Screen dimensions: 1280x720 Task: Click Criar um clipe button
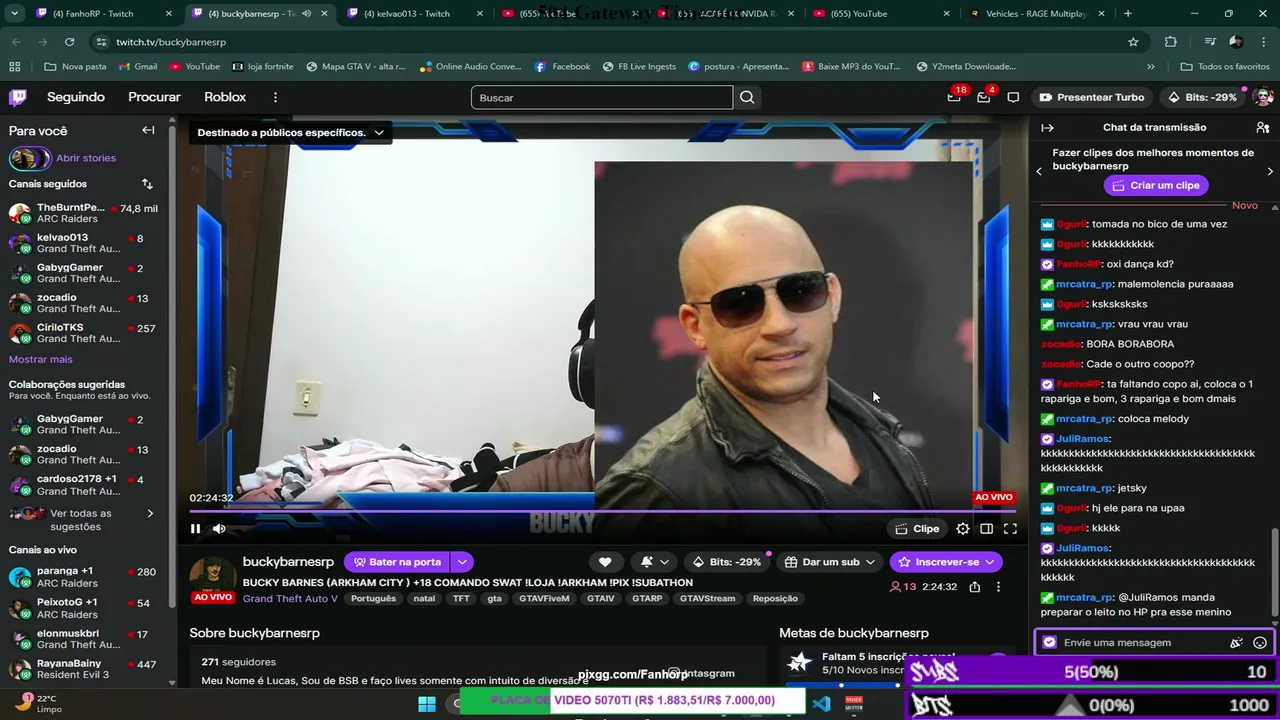click(1156, 185)
